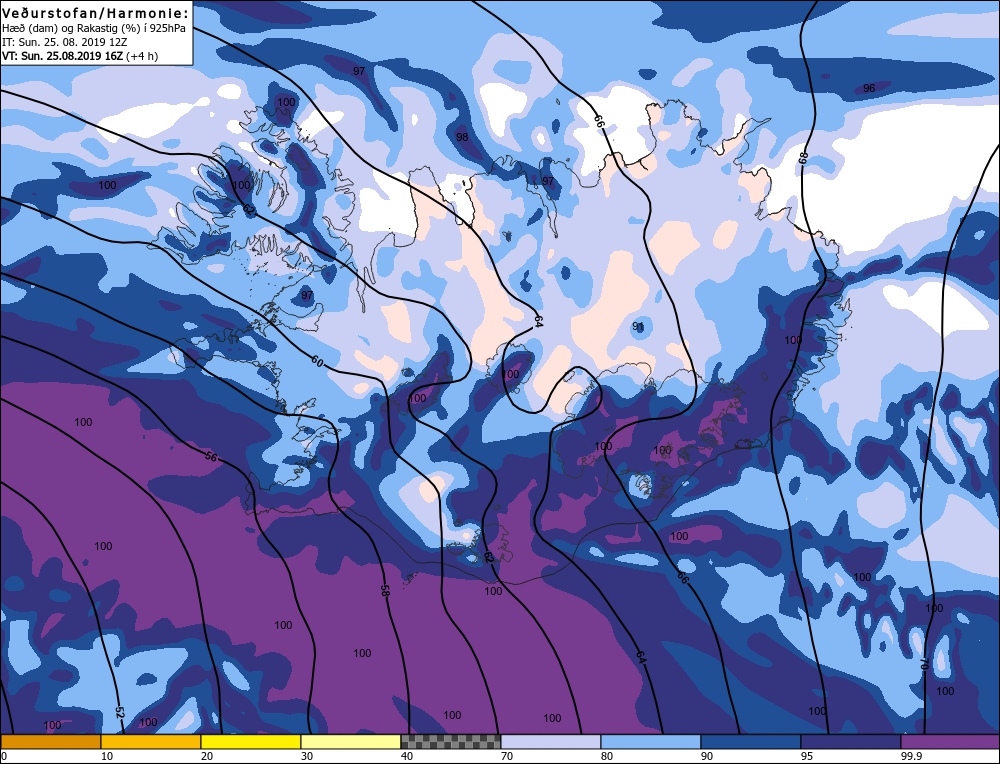
Task: Click the checkered grey 40–70 legend swatch
Action: point(450,742)
